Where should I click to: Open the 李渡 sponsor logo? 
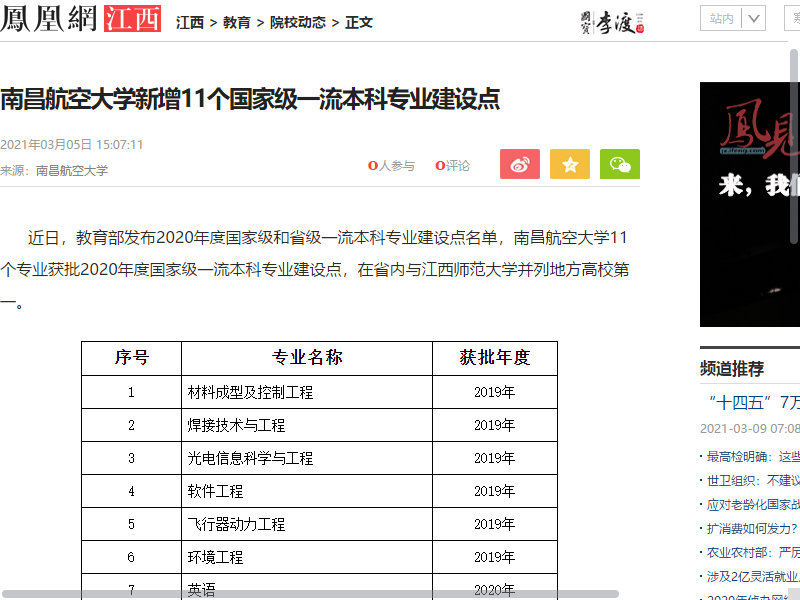(x=612, y=22)
